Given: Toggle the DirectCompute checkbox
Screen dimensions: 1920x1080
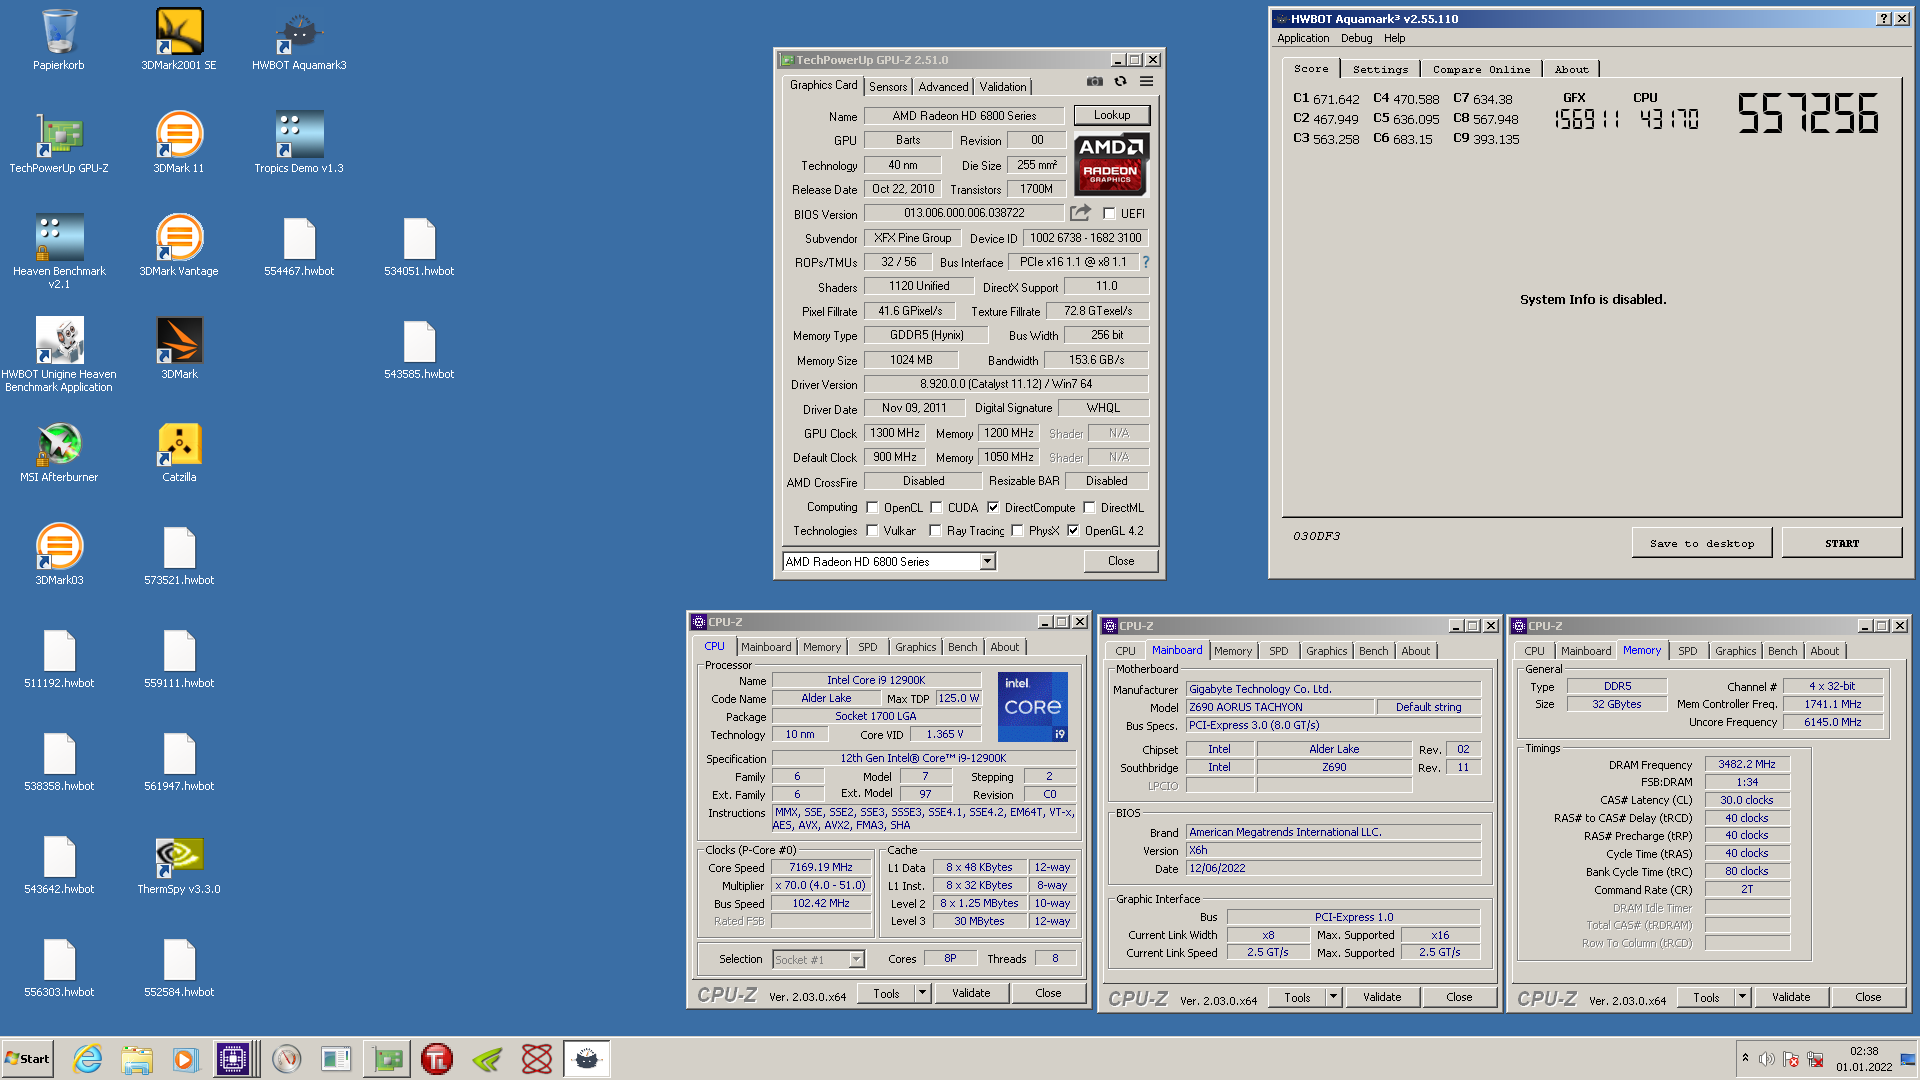Looking at the screenshot, I should point(993,508).
